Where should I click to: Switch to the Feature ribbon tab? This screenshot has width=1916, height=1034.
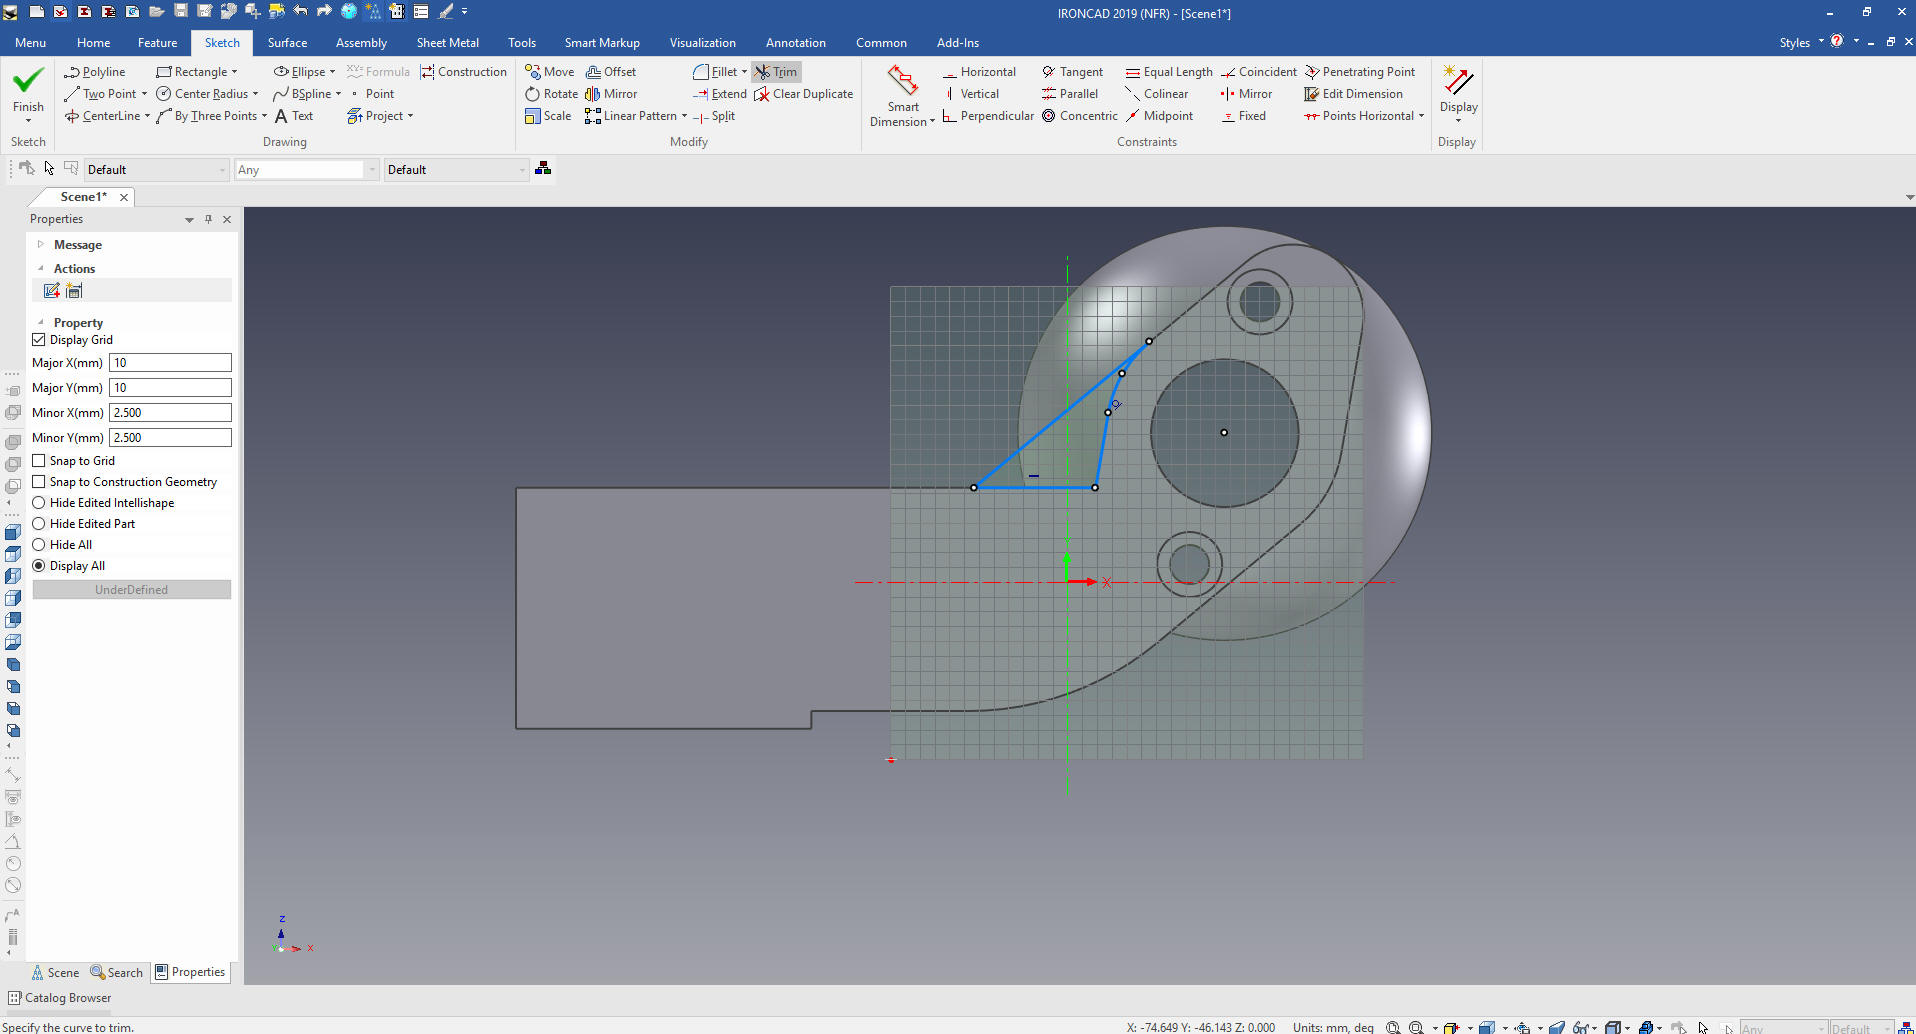(x=157, y=43)
